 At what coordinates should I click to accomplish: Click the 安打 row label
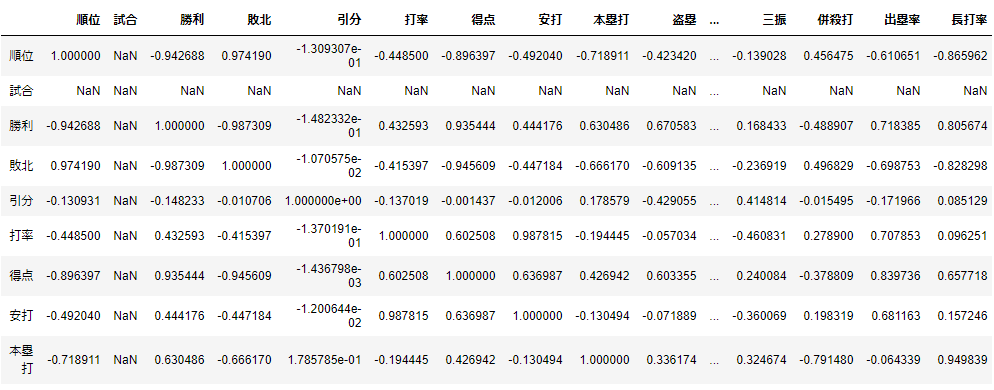click(22, 316)
